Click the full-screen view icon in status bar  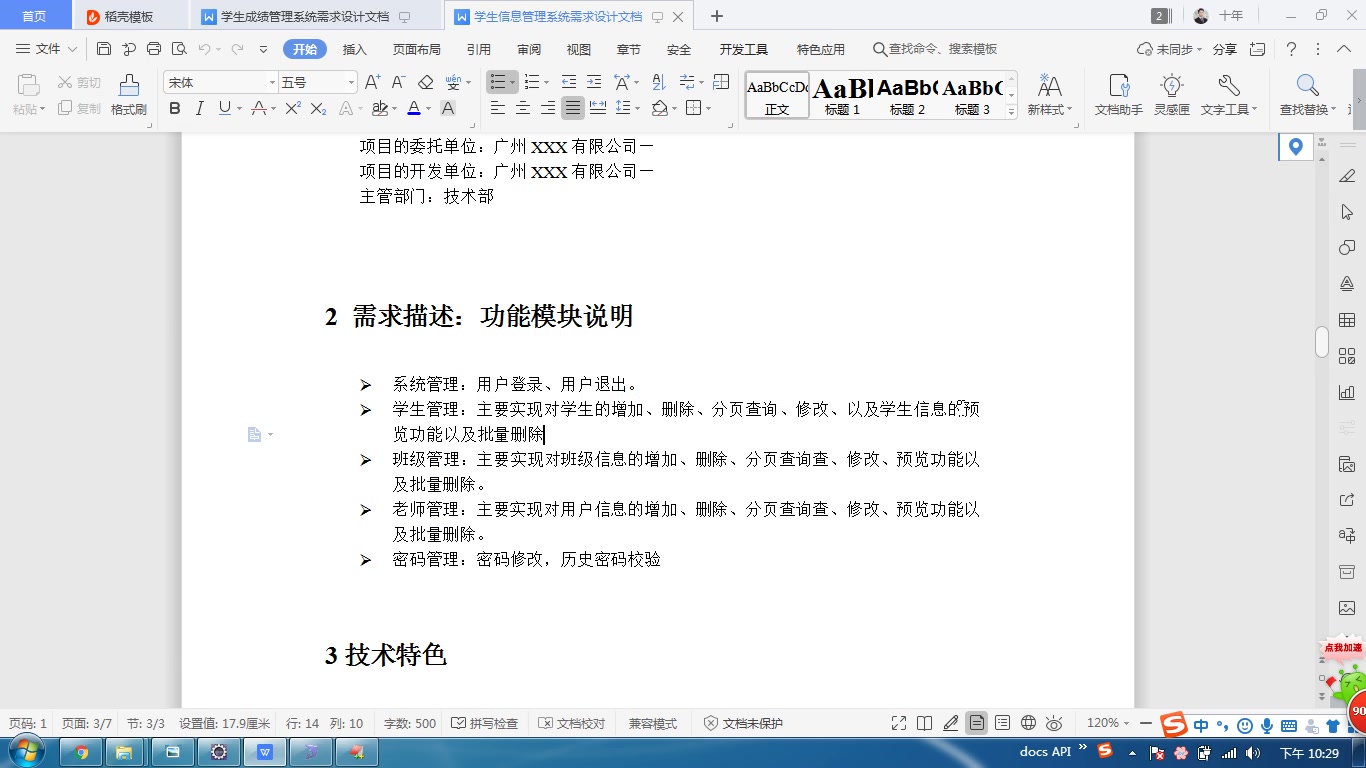pyautogui.click(x=898, y=722)
